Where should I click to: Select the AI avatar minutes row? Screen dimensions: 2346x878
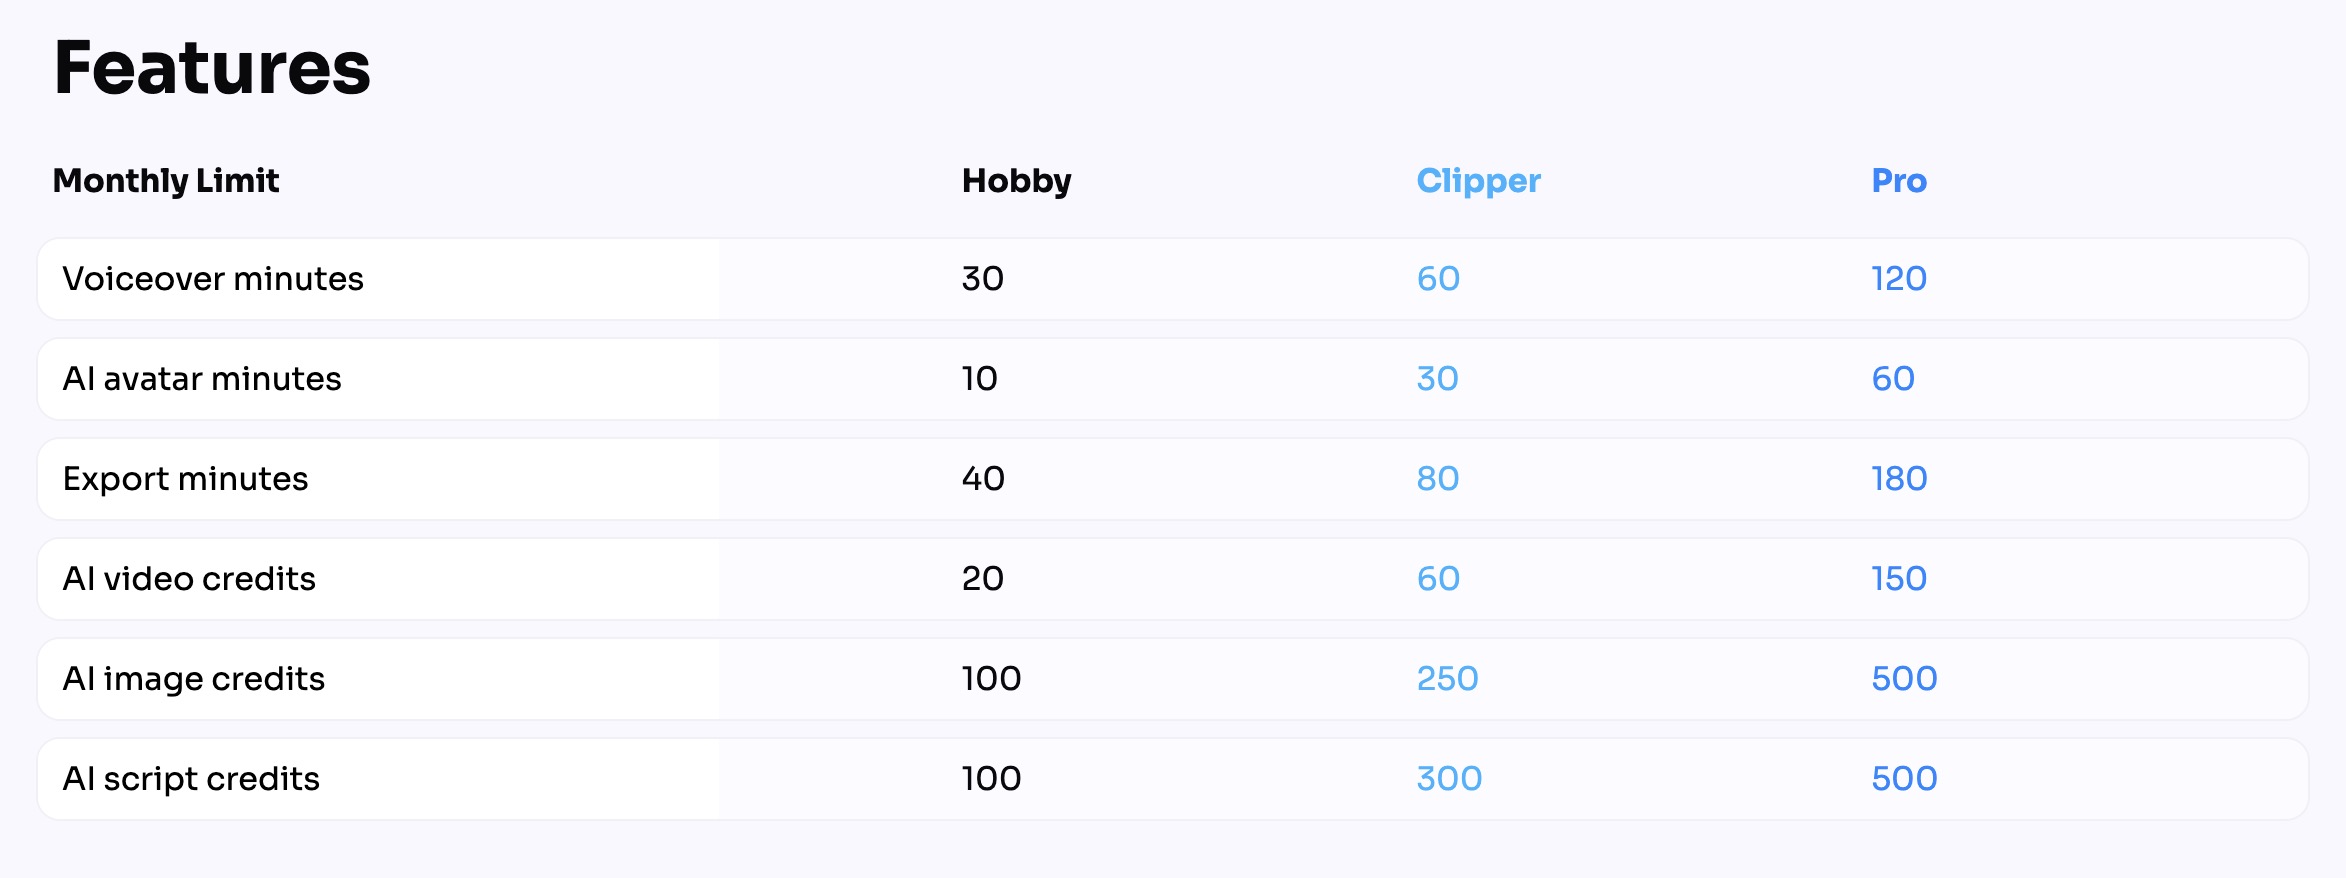click(x=1173, y=379)
